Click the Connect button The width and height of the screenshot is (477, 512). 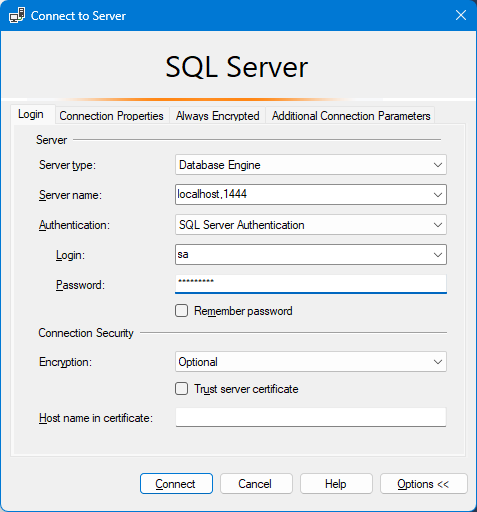176,483
